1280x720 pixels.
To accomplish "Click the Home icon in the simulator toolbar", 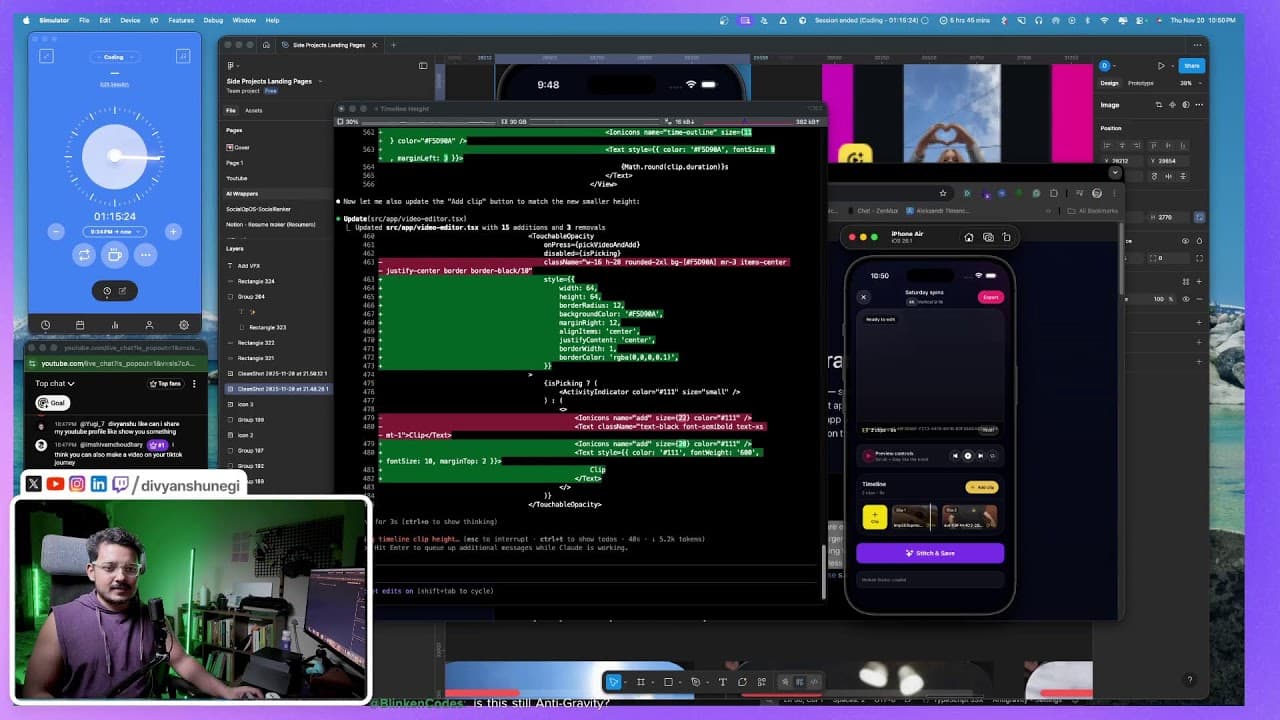I will (x=969, y=238).
